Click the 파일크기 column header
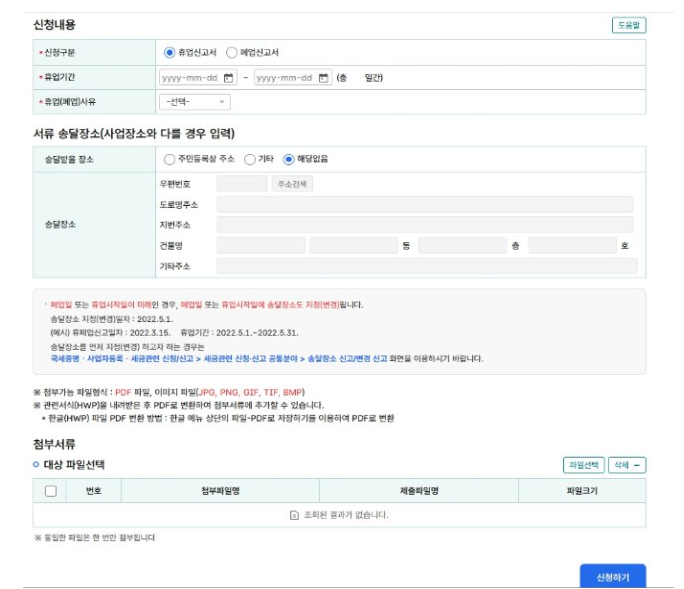Viewport: 684px width, 589px height. click(x=582, y=491)
